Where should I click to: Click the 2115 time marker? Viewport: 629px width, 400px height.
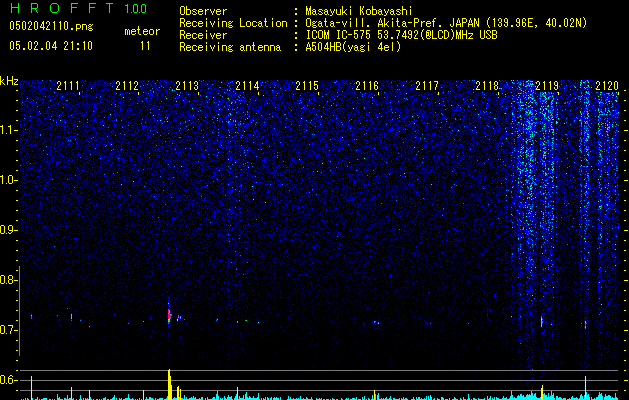[307, 86]
